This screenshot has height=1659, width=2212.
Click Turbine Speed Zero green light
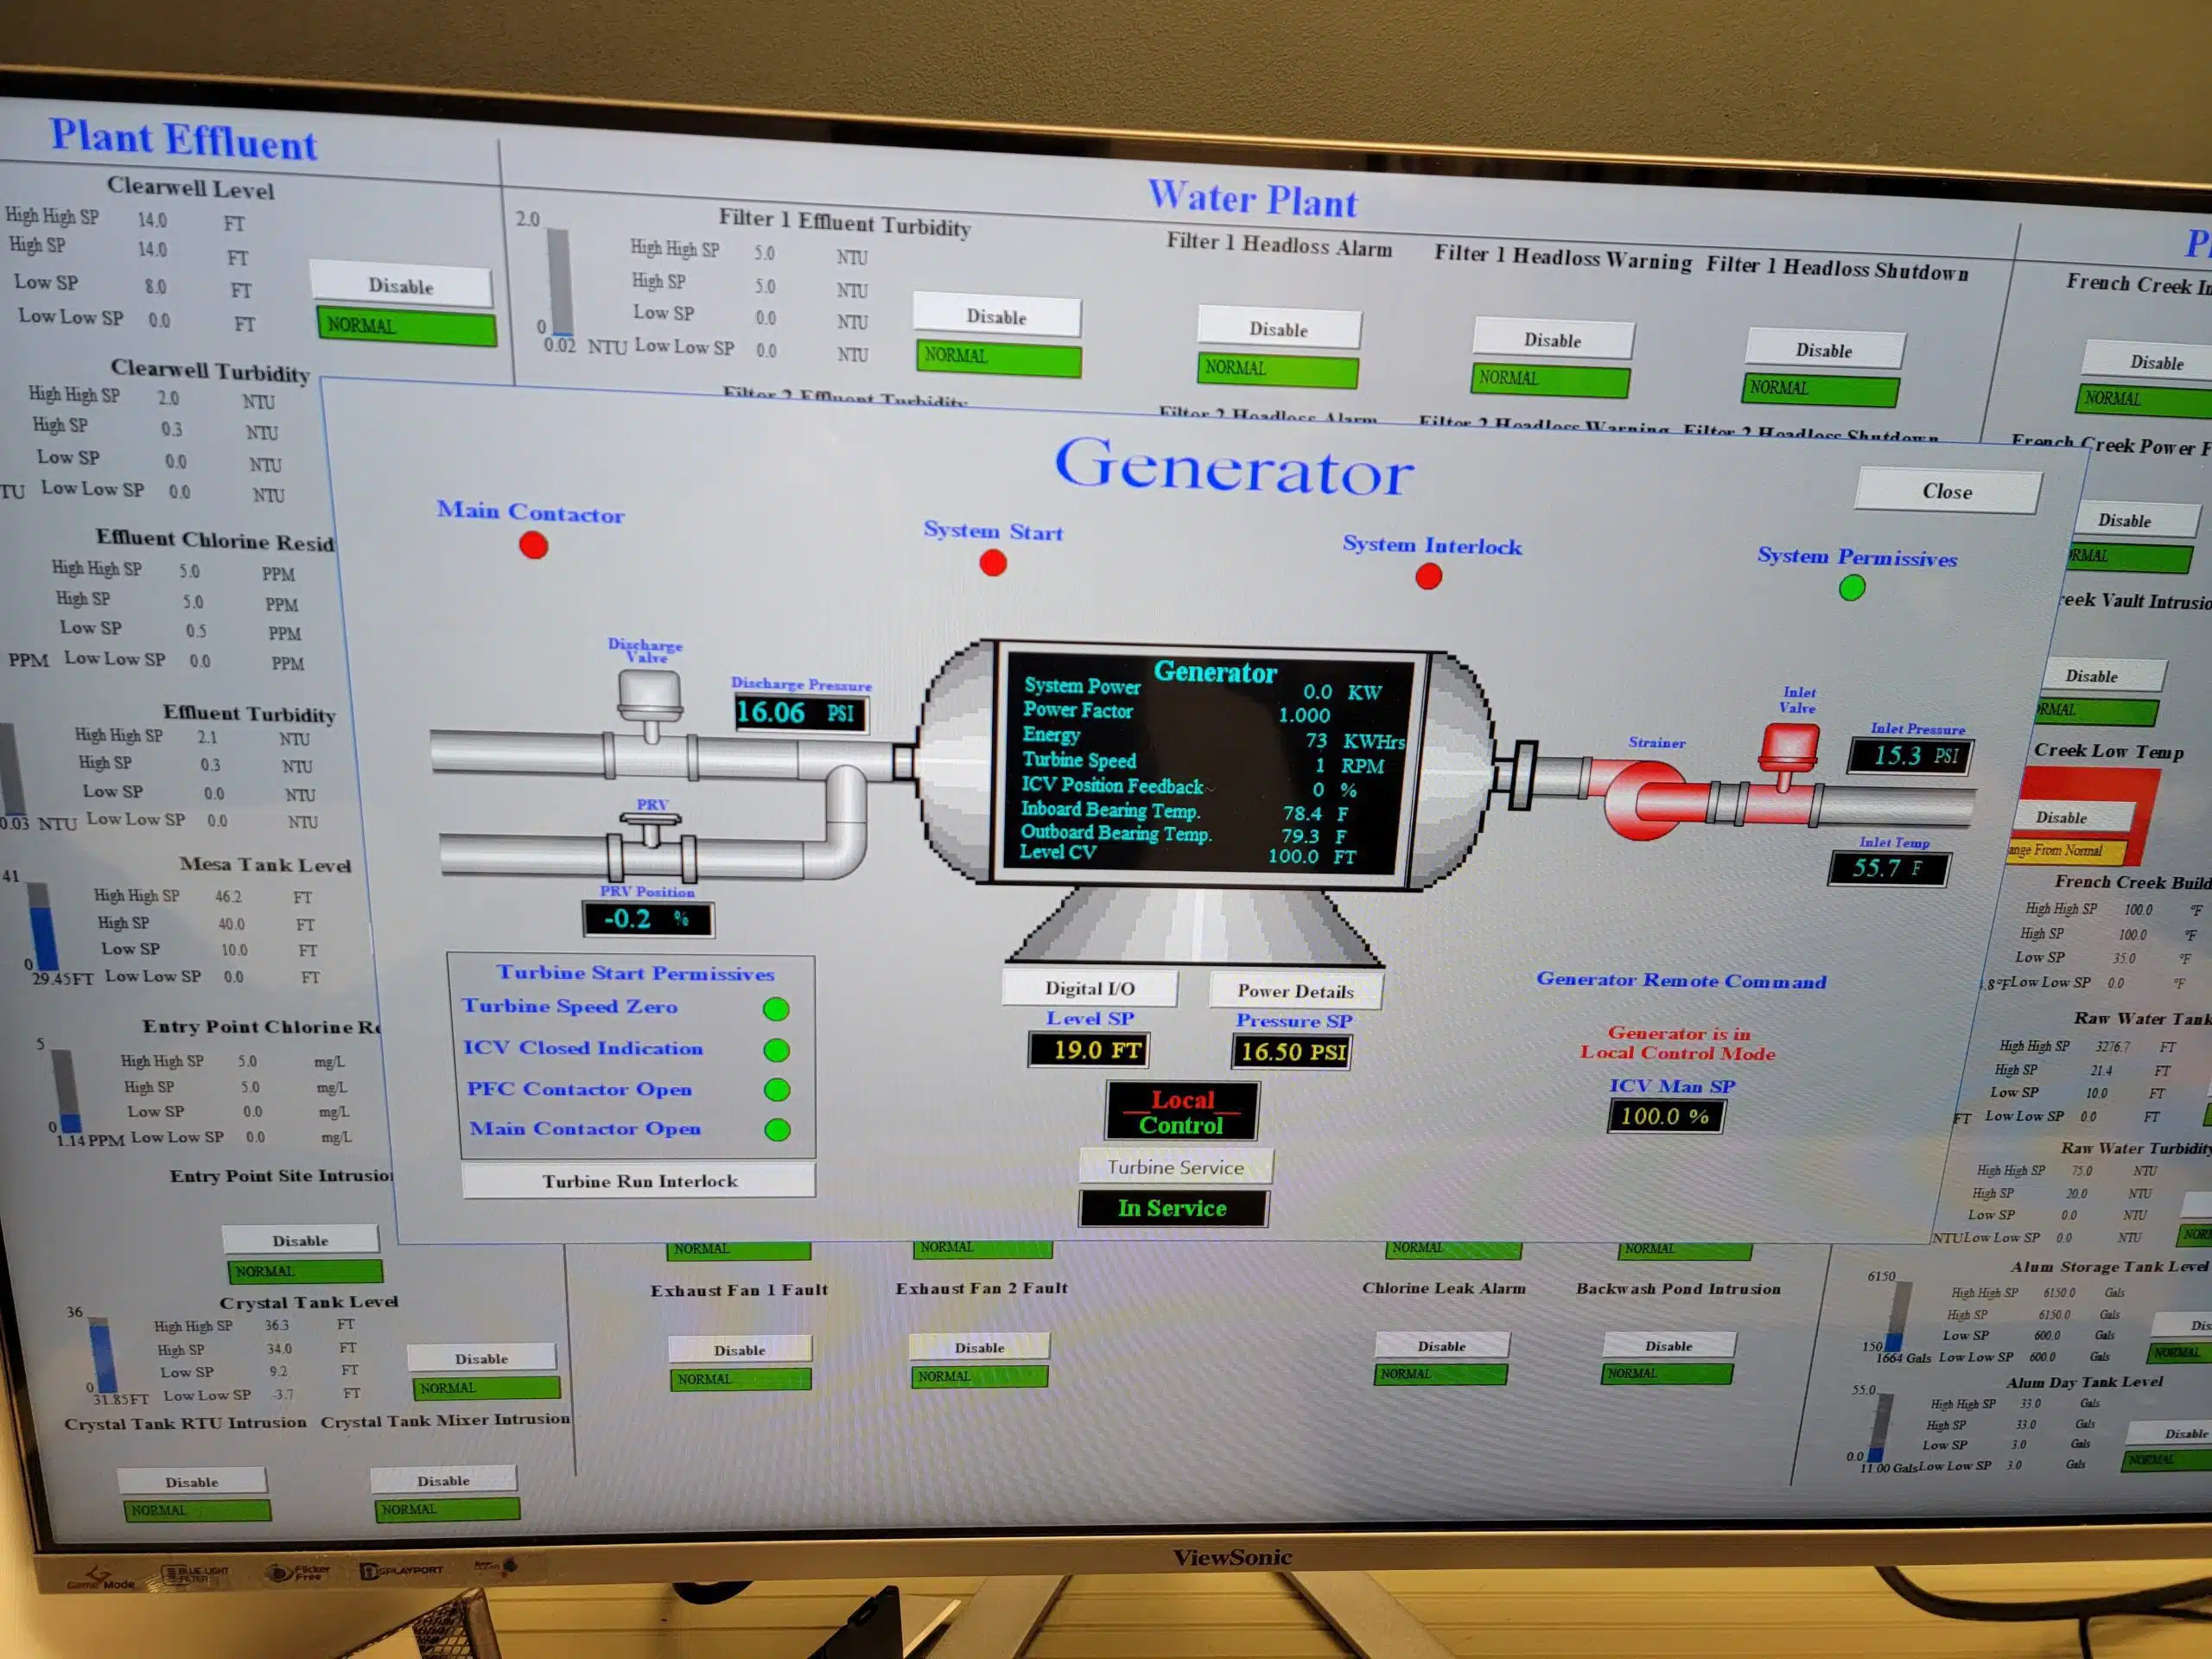point(776,1009)
